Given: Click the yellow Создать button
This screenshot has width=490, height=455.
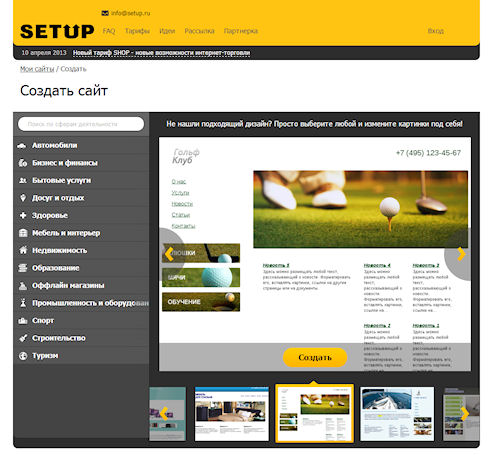Looking at the screenshot, I should (x=315, y=358).
